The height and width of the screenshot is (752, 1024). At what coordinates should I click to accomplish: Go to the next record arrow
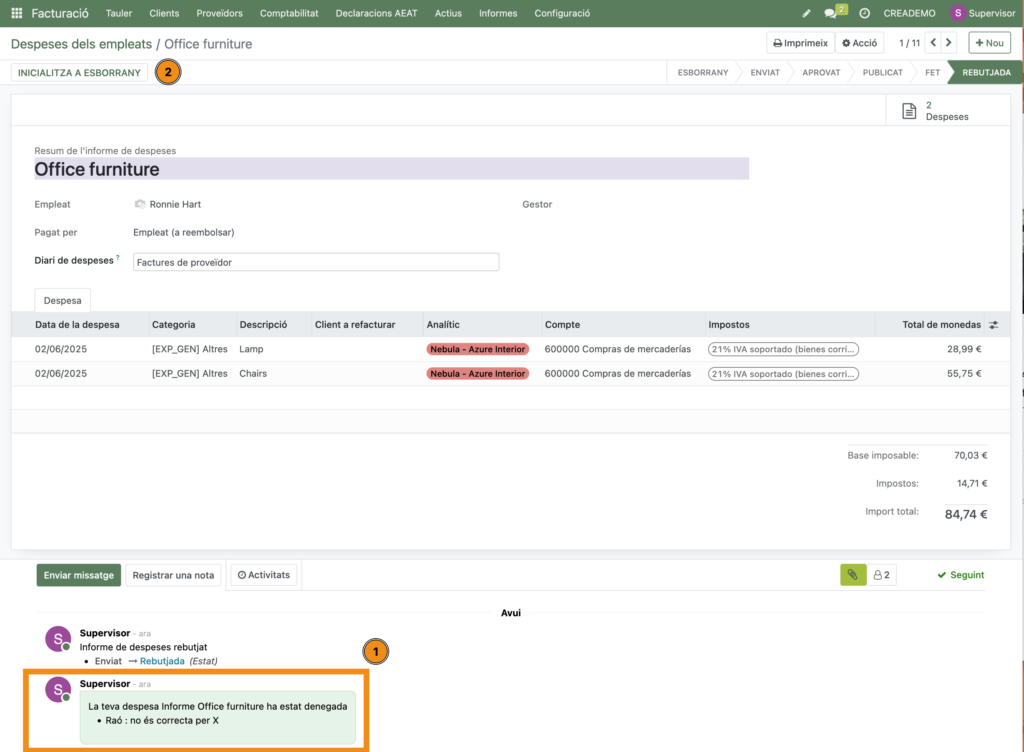[949, 43]
